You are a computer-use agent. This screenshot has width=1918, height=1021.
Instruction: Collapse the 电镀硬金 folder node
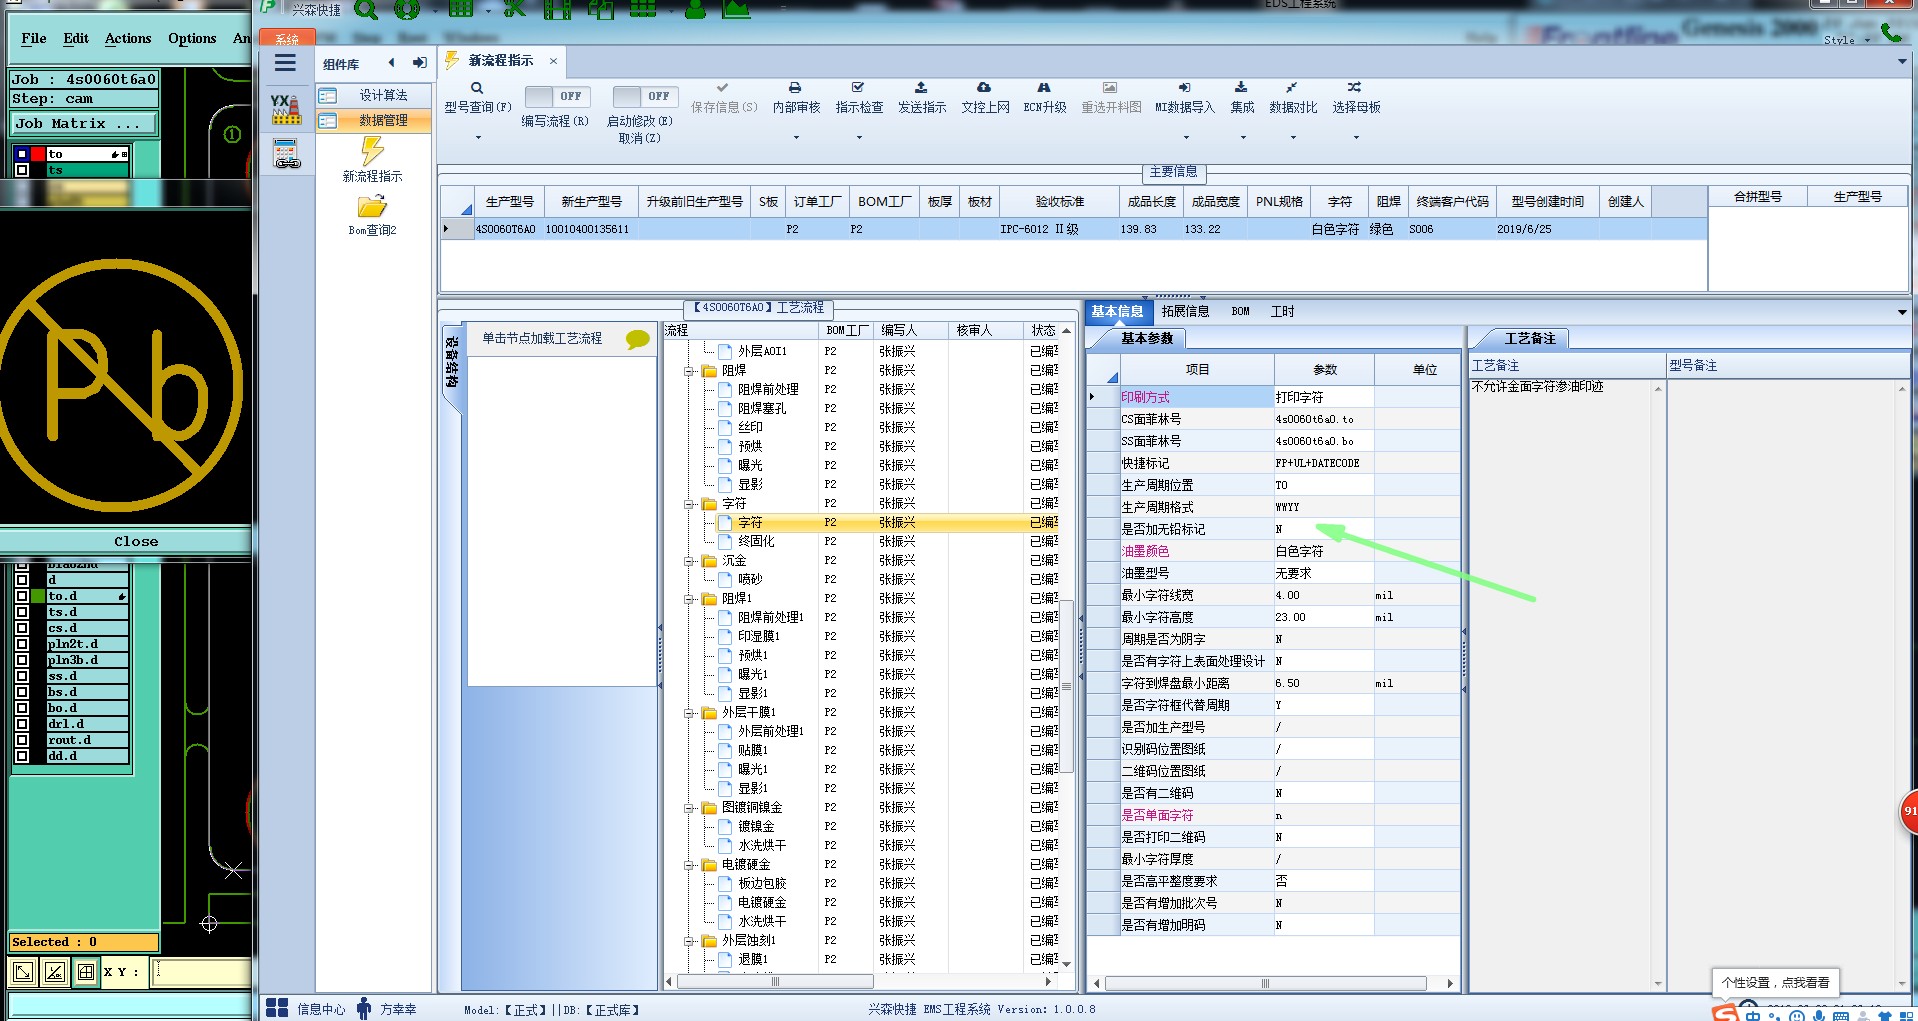click(689, 865)
